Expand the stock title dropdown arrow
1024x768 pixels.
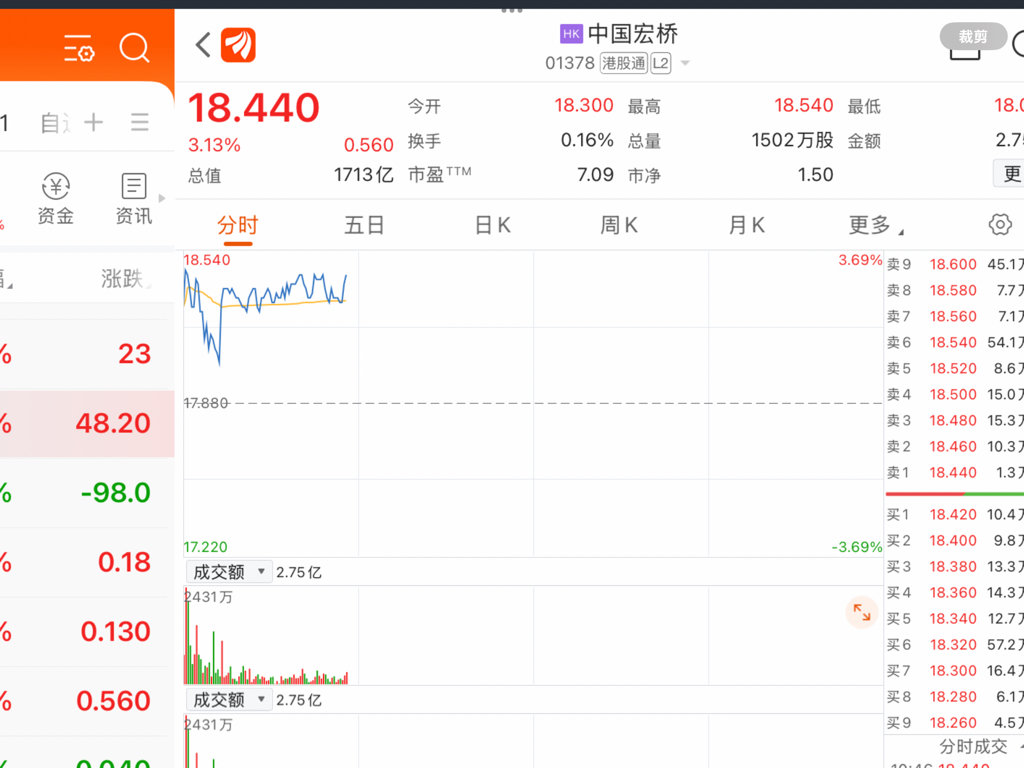pos(685,63)
